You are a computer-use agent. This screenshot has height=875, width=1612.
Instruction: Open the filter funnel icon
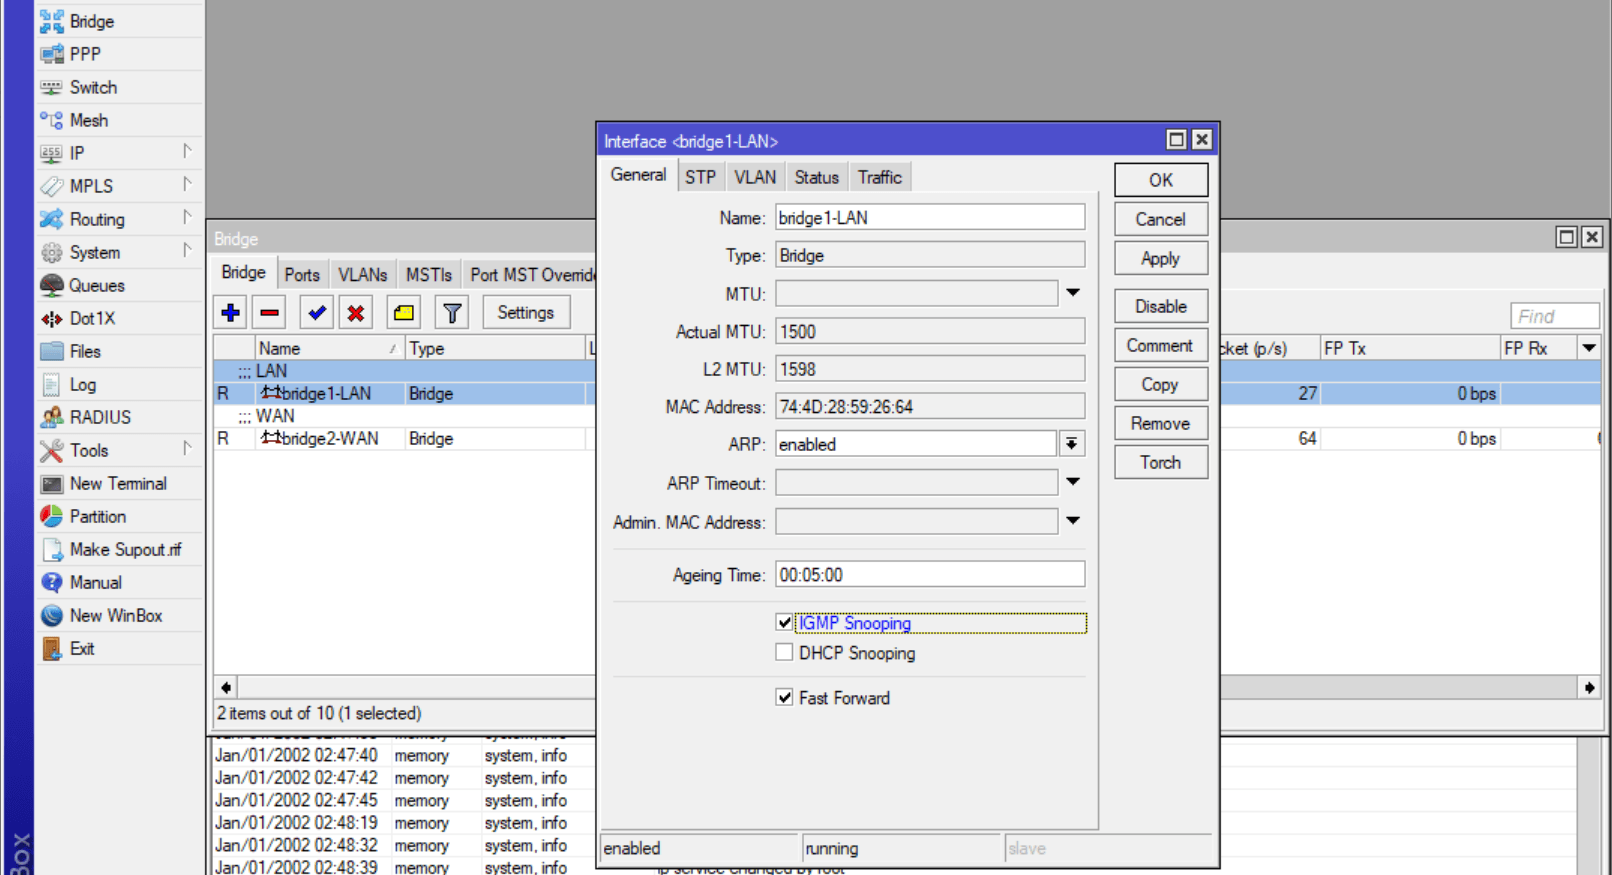452,313
